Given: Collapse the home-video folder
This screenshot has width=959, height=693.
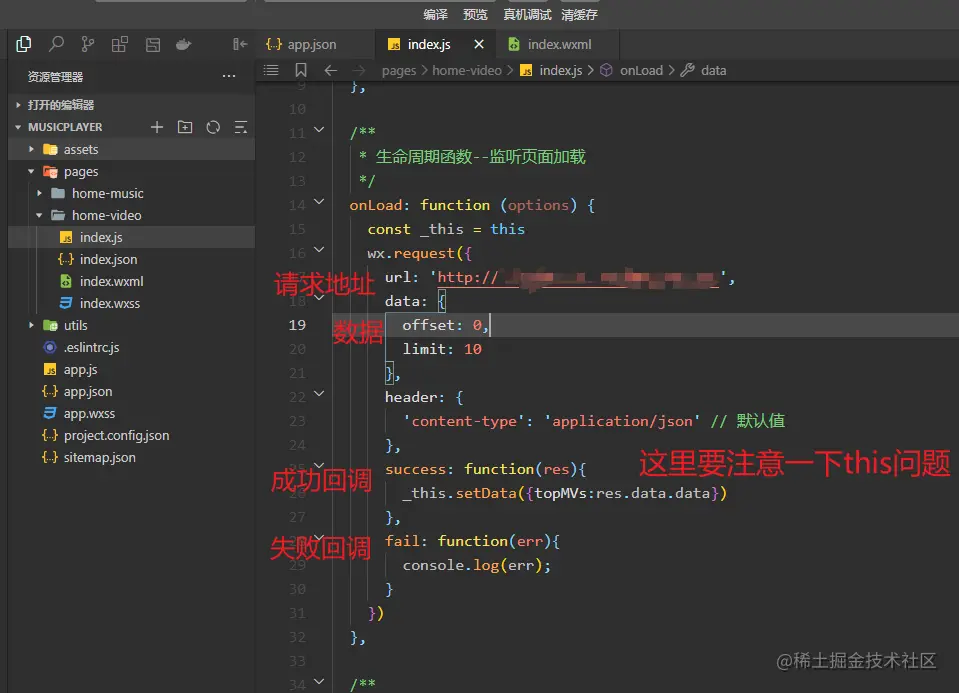Looking at the screenshot, I should pyautogui.click(x=38, y=215).
